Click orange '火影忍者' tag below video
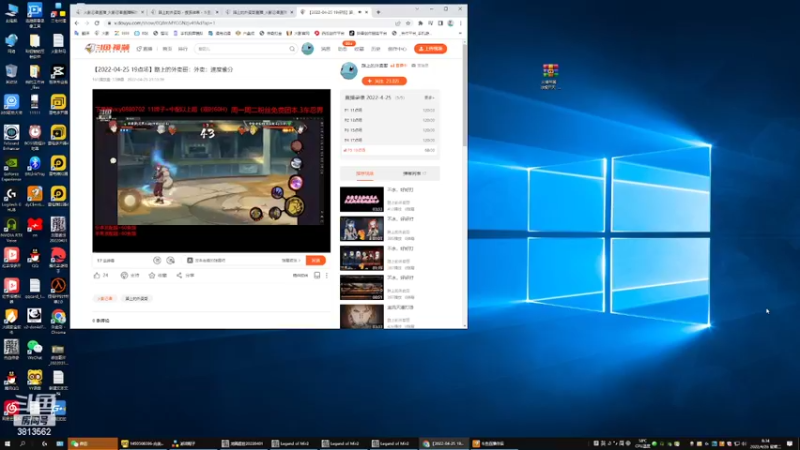The width and height of the screenshot is (800, 450). coord(105,298)
